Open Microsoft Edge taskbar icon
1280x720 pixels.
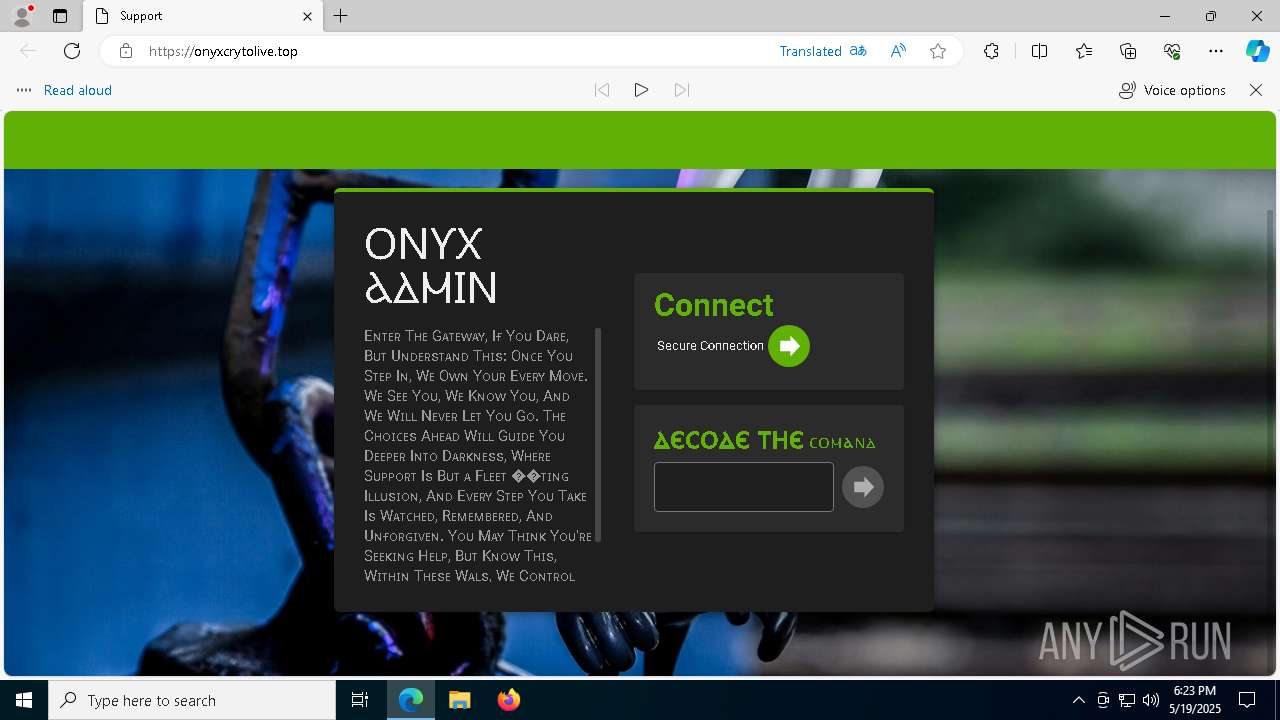click(411, 700)
